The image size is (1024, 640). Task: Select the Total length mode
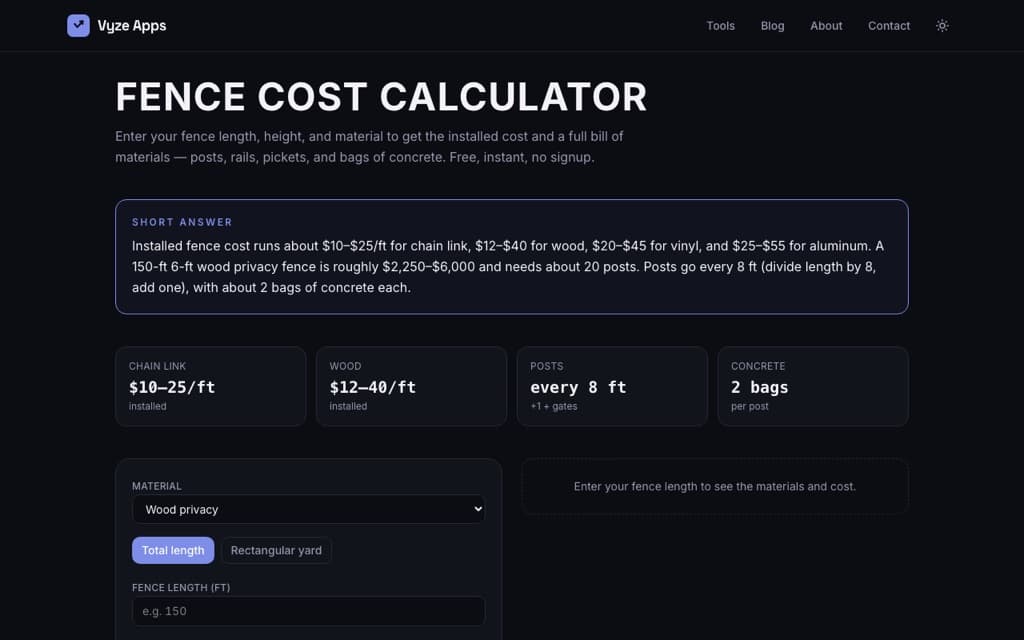point(173,551)
